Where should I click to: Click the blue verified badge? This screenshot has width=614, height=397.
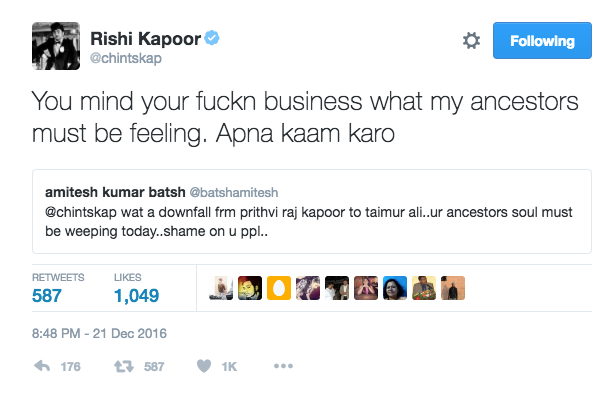[x=212, y=38]
